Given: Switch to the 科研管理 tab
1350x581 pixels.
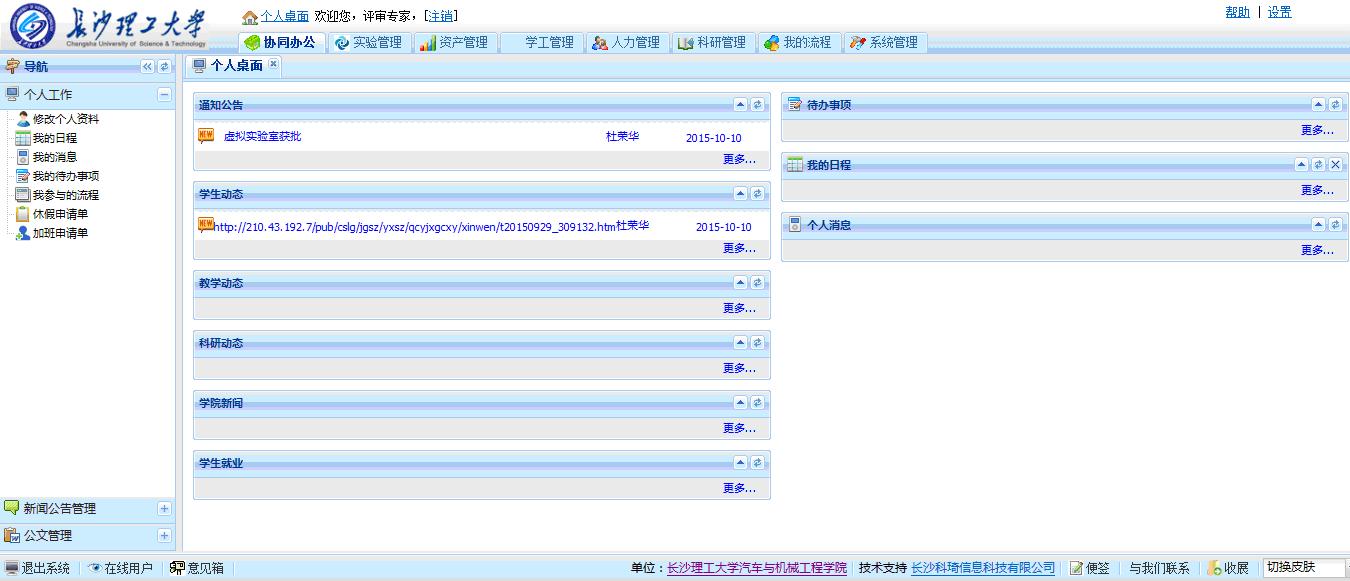Looking at the screenshot, I should [x=712, y=42].
